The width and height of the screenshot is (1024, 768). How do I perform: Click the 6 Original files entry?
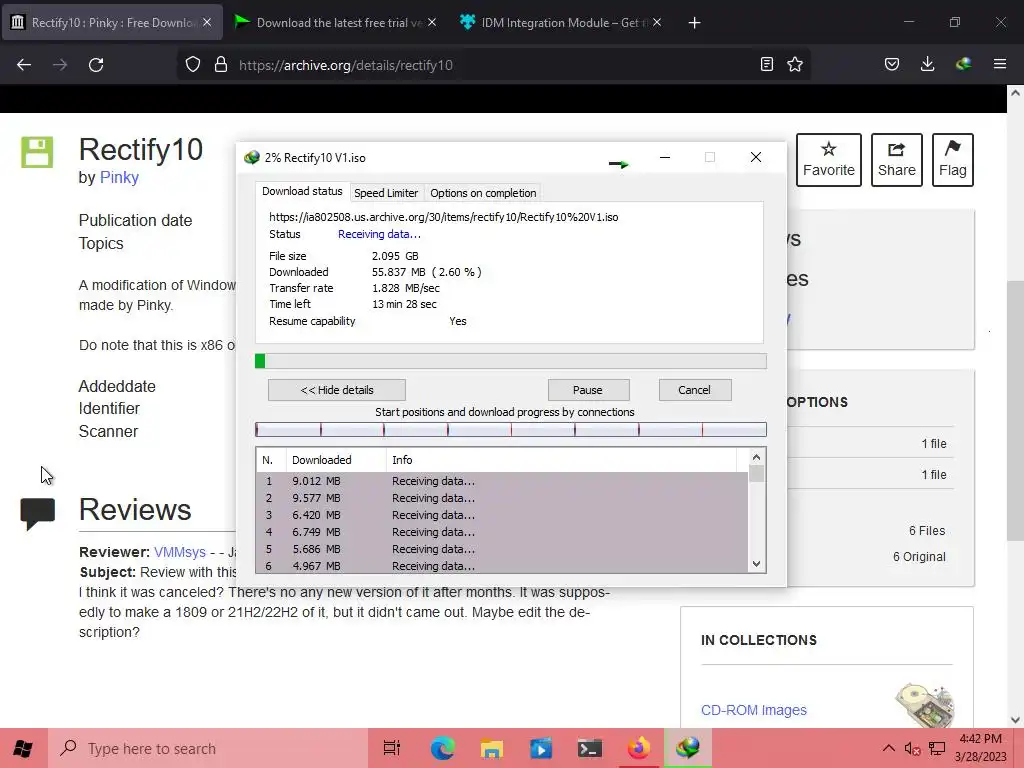[919, 556]
